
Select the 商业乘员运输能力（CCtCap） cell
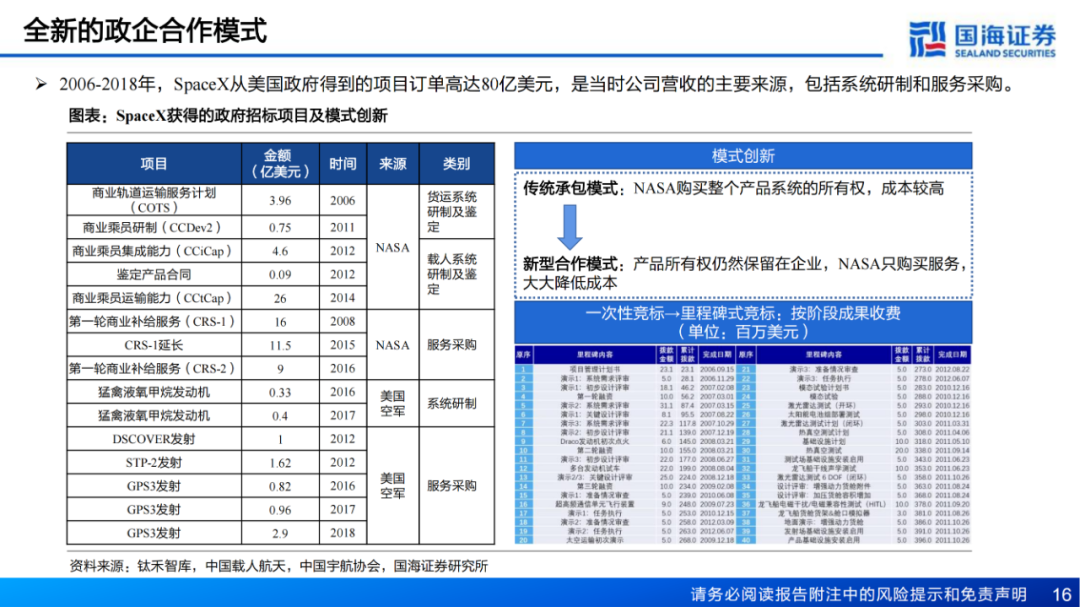pos(154,298)
